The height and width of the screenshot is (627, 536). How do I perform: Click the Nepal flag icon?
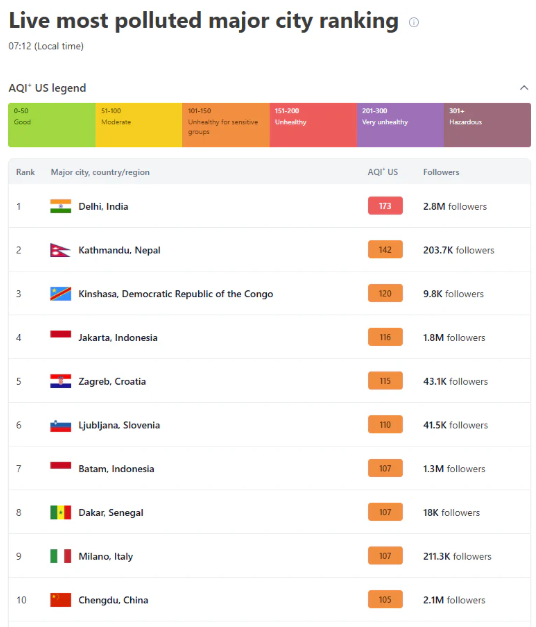click(60, 250)
